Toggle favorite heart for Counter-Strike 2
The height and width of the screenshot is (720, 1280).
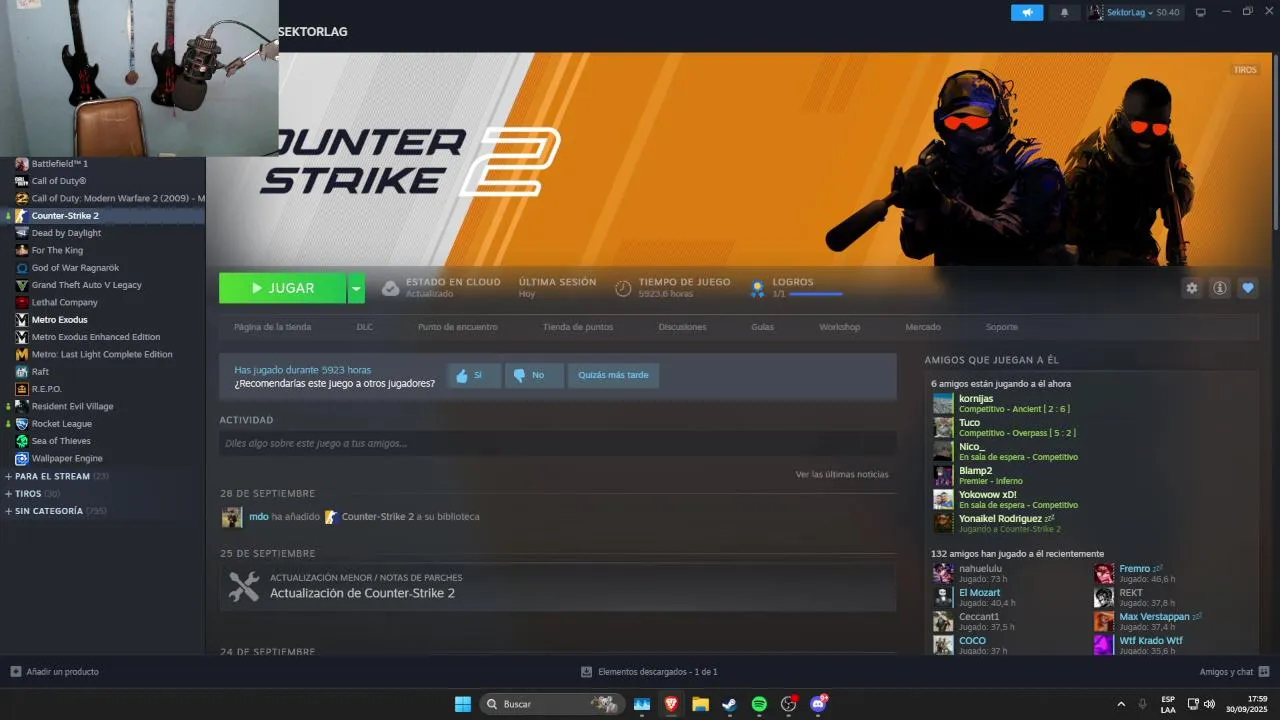click(1248, 288)
